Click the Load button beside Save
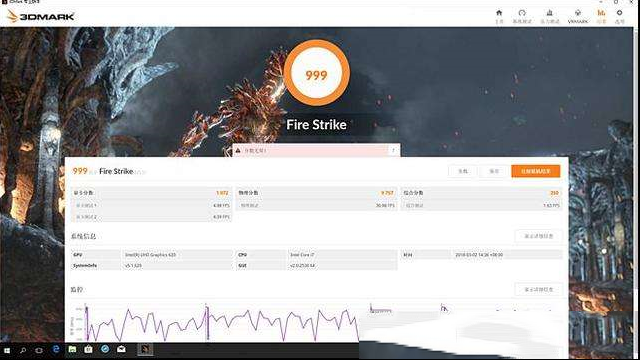Image resolution: width=640 pixels, height=360 pixels. [x=462, y=171]
